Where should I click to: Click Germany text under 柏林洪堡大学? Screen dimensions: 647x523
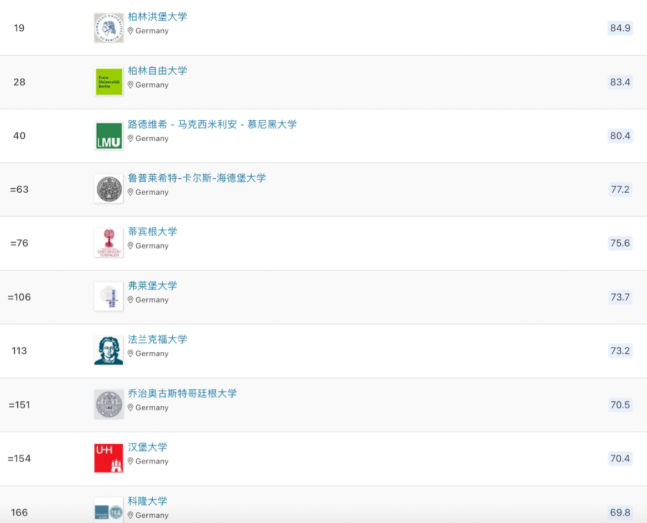point(152,31)
